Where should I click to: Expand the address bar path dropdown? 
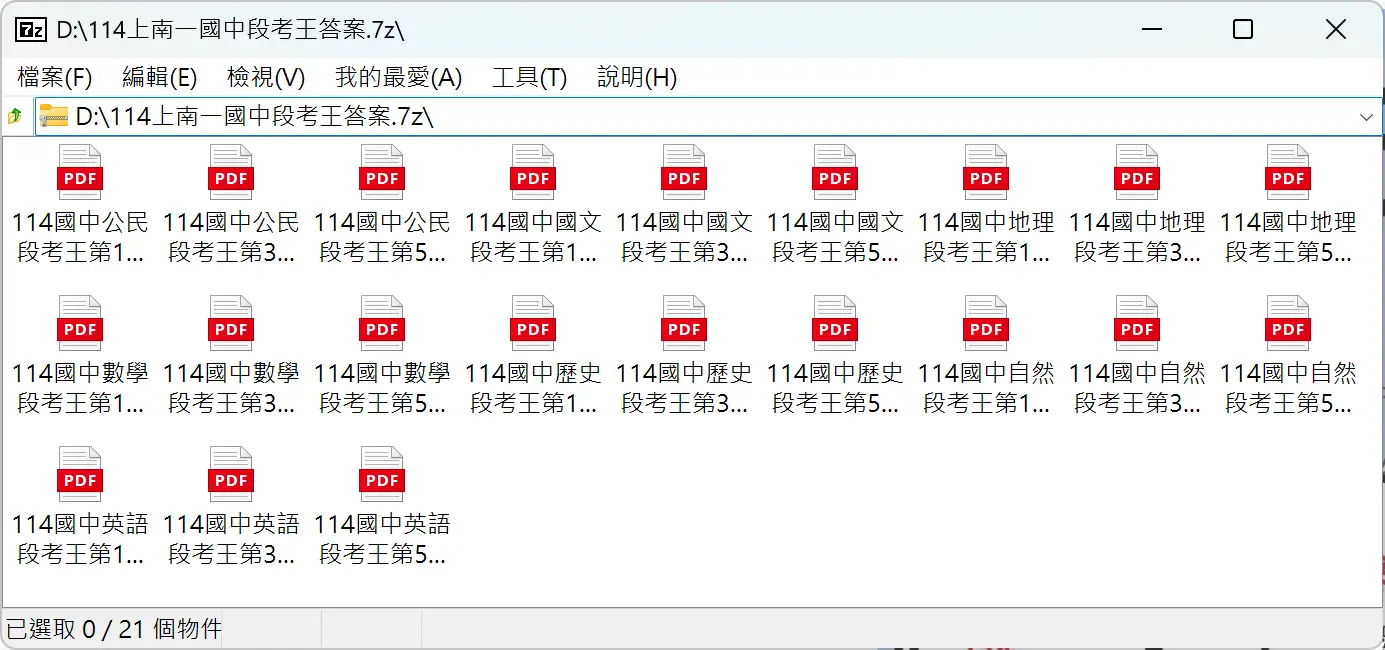(1366, 117)
